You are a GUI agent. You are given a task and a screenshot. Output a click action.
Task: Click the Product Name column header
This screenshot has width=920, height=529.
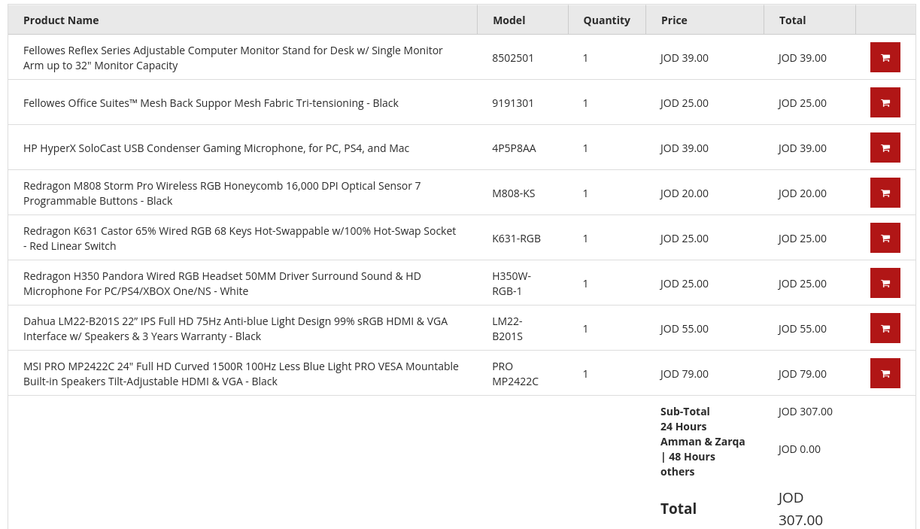pyautogui.click(x=61, y=20)
